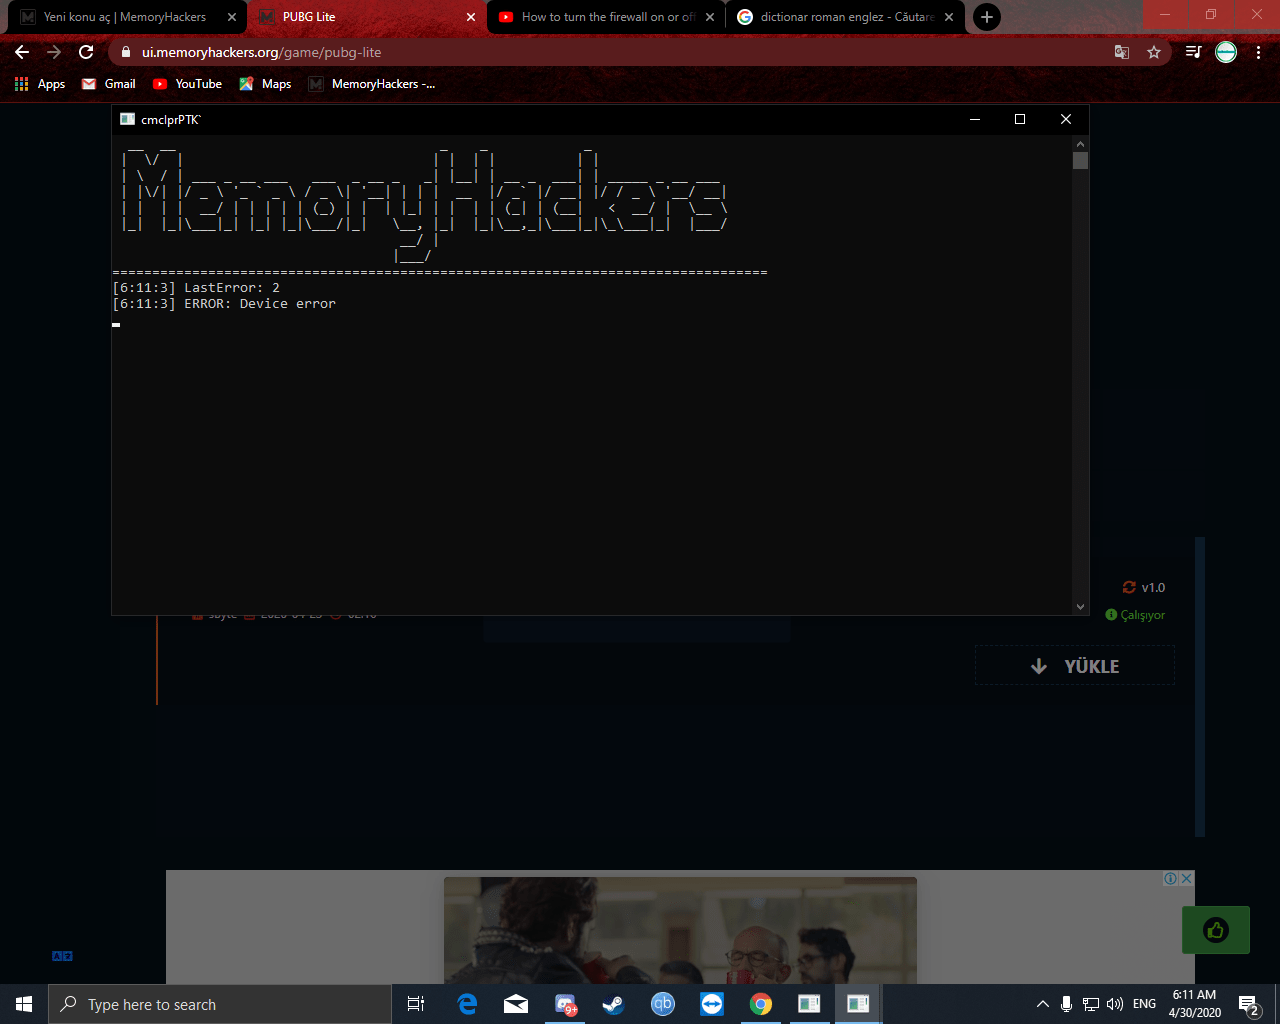The image size is (1280, 1024).
Task: Open the media controls icon in Chrome toolbar
Action: point(1193,52)
